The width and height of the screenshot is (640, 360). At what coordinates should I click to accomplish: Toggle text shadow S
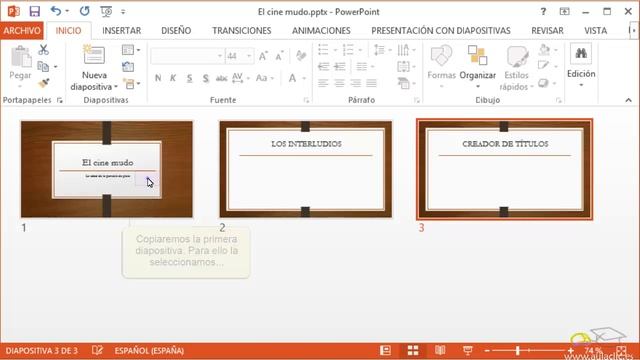click(x=206, y=78)
